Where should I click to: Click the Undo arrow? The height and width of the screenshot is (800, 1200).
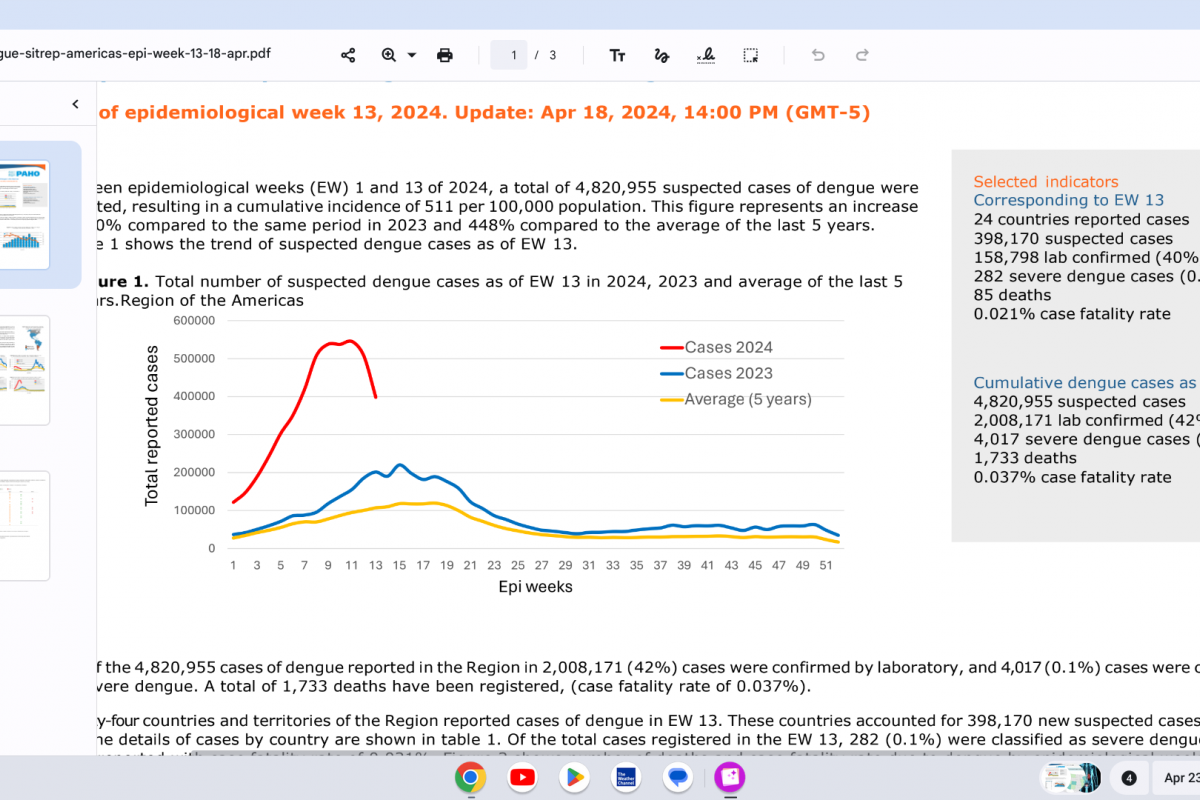818,55
